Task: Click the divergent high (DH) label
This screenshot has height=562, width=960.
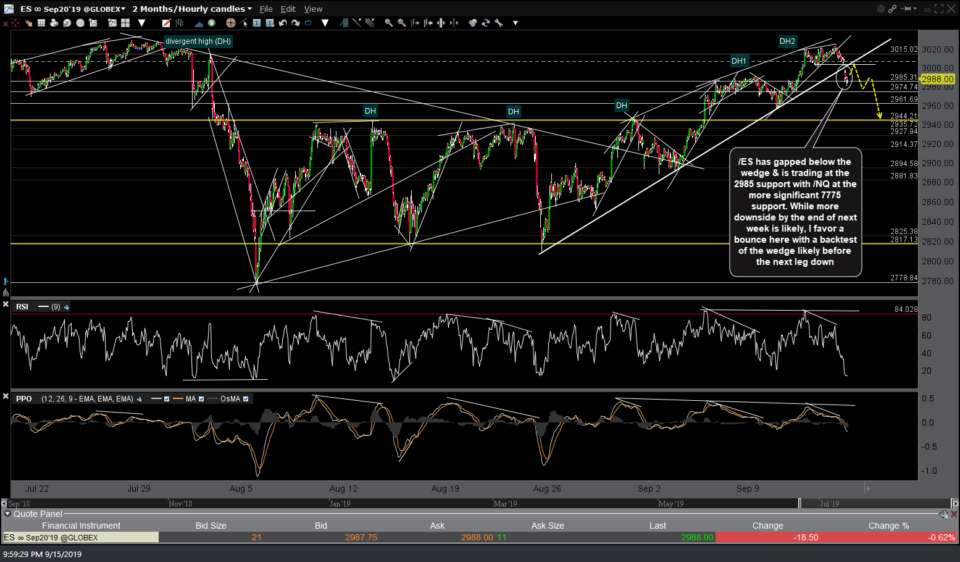Action: click(198, 41)
